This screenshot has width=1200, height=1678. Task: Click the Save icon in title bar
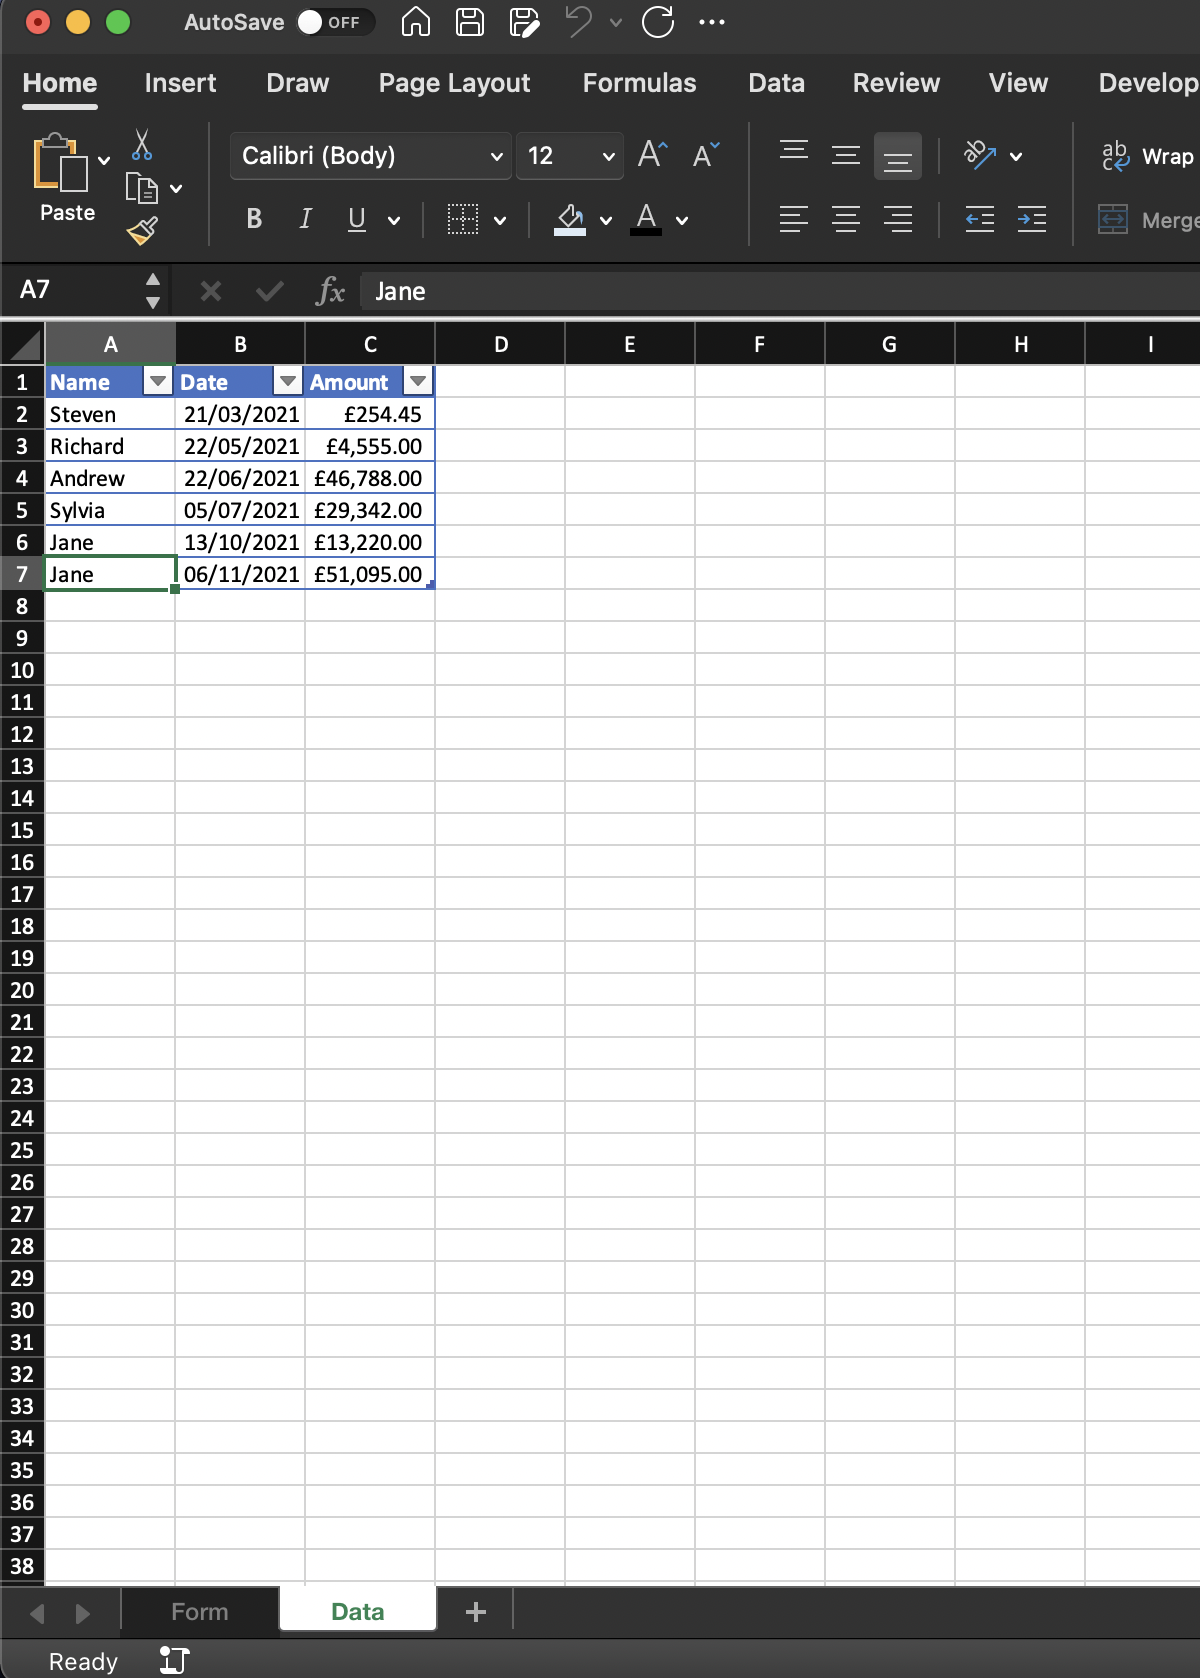tap(470, 22)
